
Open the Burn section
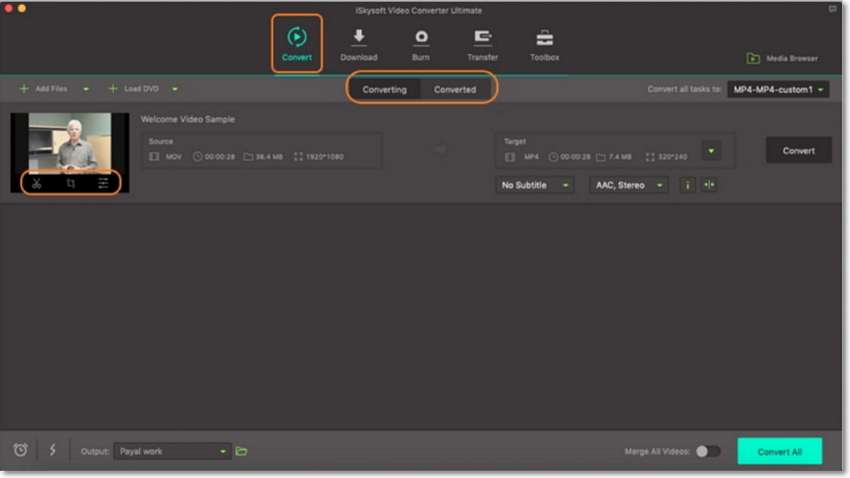421,44
